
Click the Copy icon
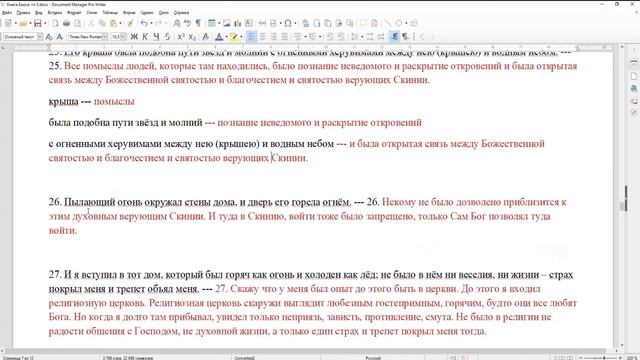pyautogui.click(x=102, y=23)
